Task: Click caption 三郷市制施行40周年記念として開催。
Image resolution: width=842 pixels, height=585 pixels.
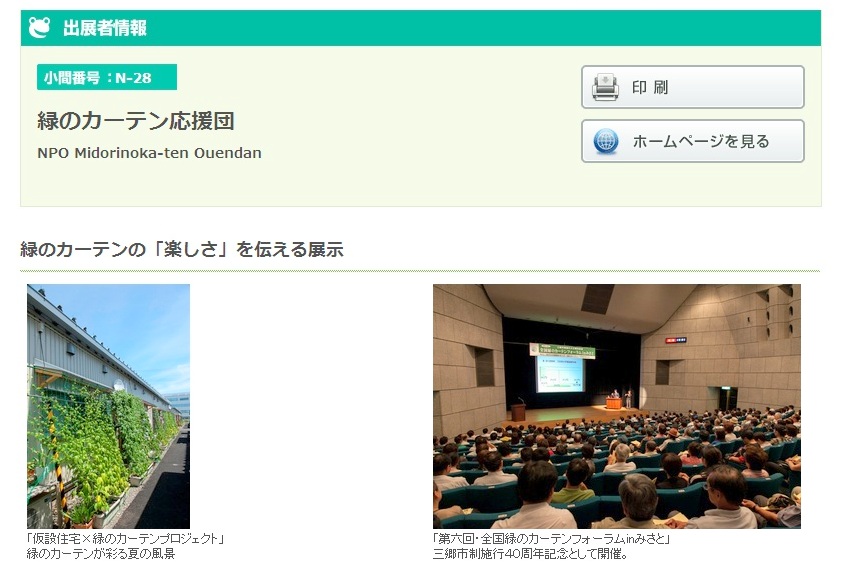Action: [530, 553]
